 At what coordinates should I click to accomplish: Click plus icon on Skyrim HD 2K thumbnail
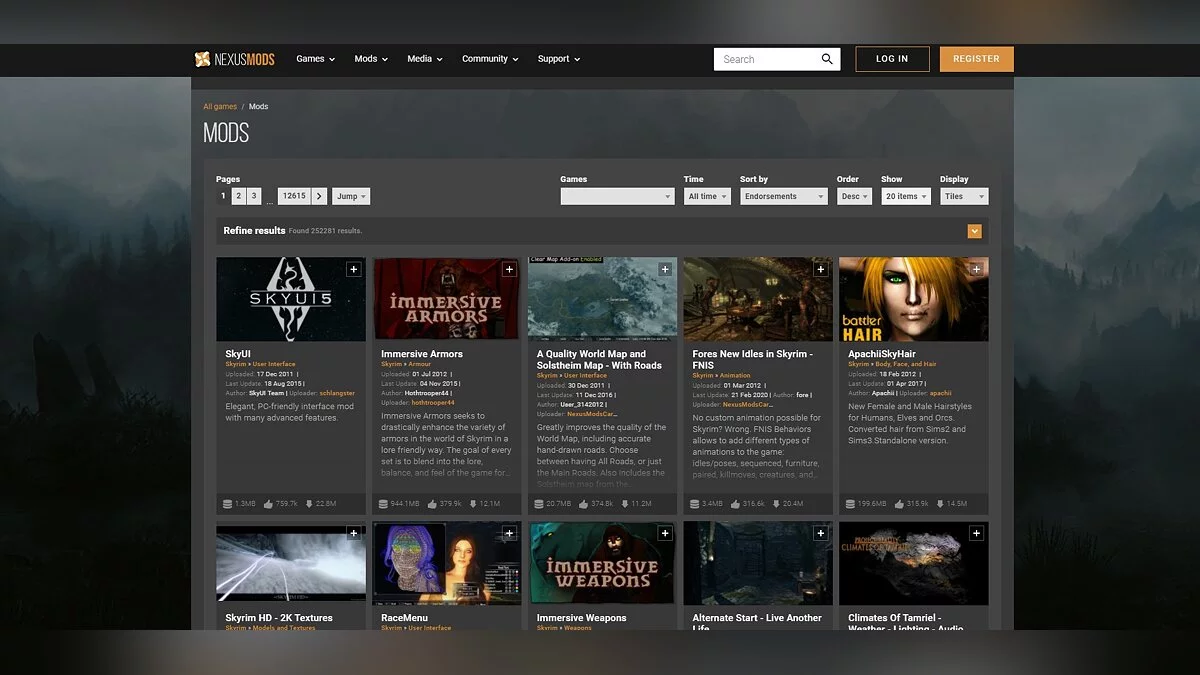point(353,534)
